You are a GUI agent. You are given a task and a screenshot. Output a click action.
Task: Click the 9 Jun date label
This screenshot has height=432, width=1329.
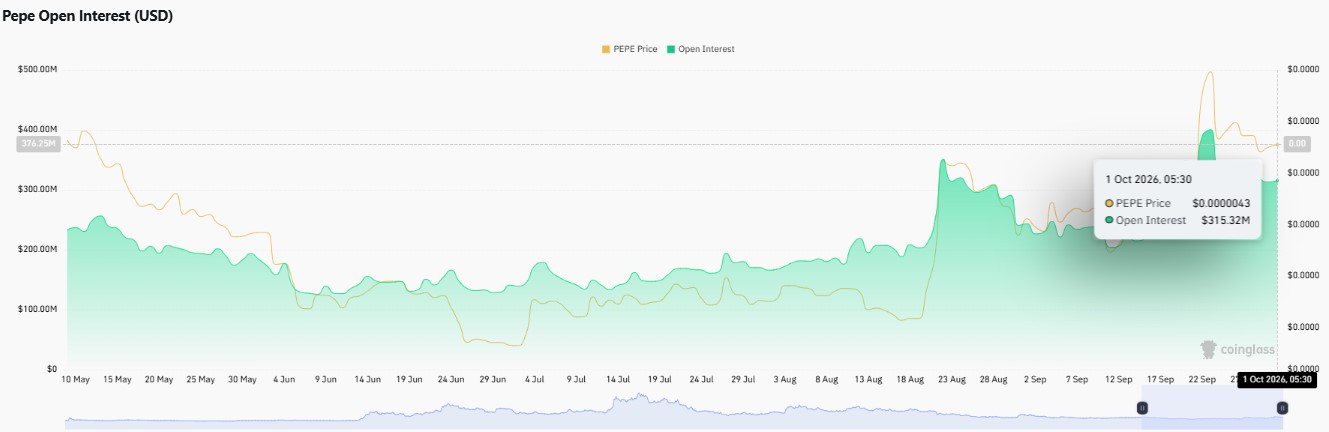(x=326, y=380)
